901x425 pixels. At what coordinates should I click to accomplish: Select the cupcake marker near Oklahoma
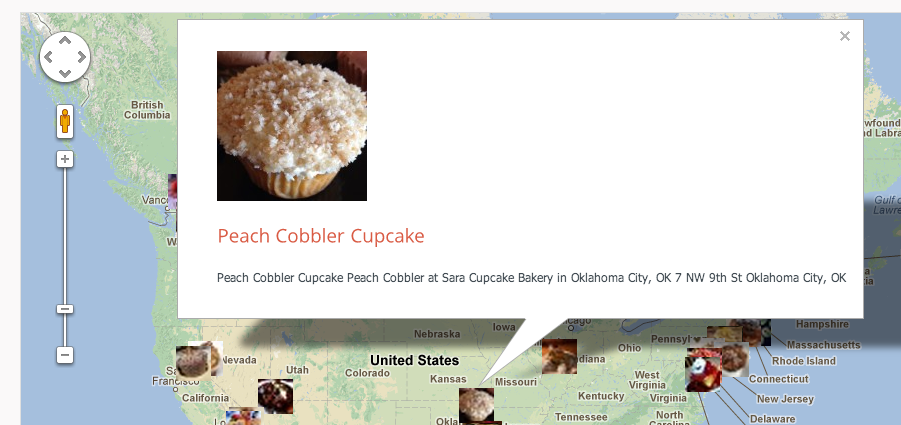pyautogui.click(x=476, y=405)
